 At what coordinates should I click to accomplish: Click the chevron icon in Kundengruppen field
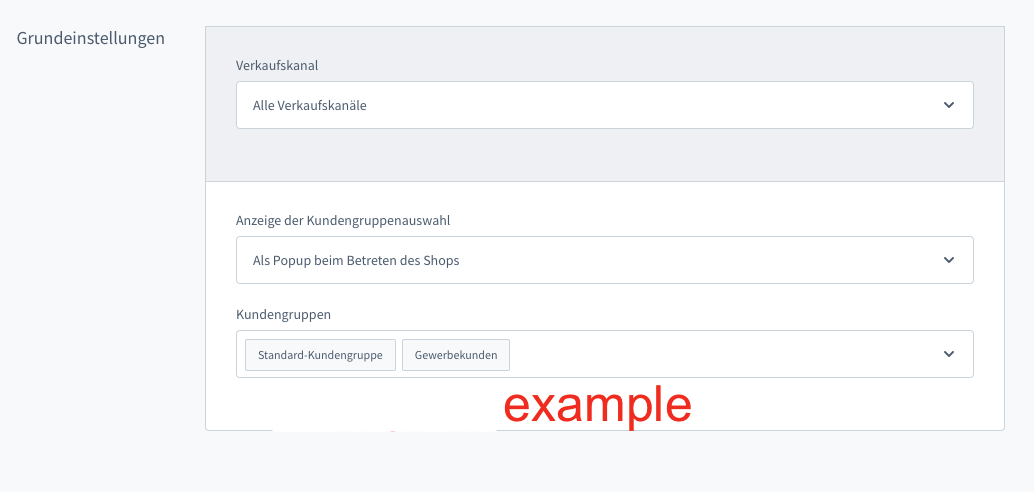tap(949, 354)
